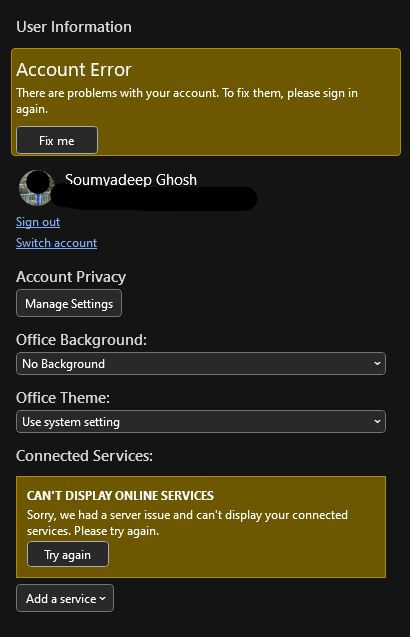The image size is (410, 637).
Task: Click the Account Privacy heading
Action: (71, 277)
